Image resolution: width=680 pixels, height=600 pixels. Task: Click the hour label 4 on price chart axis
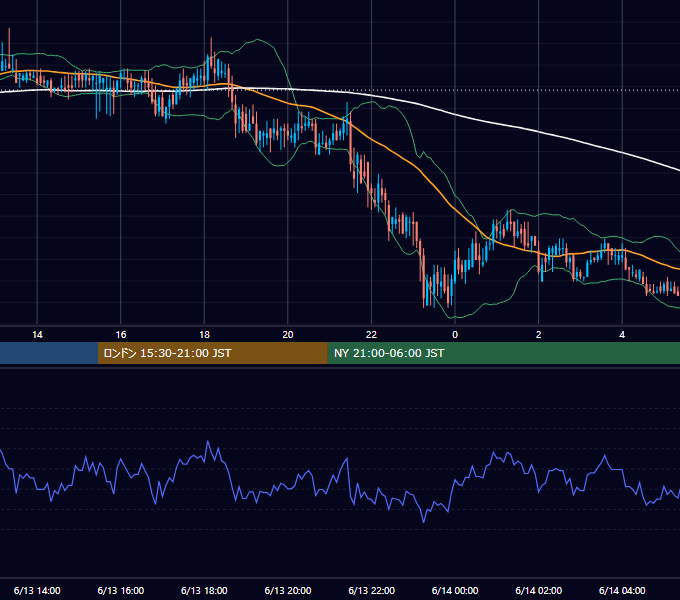[622, 335]
